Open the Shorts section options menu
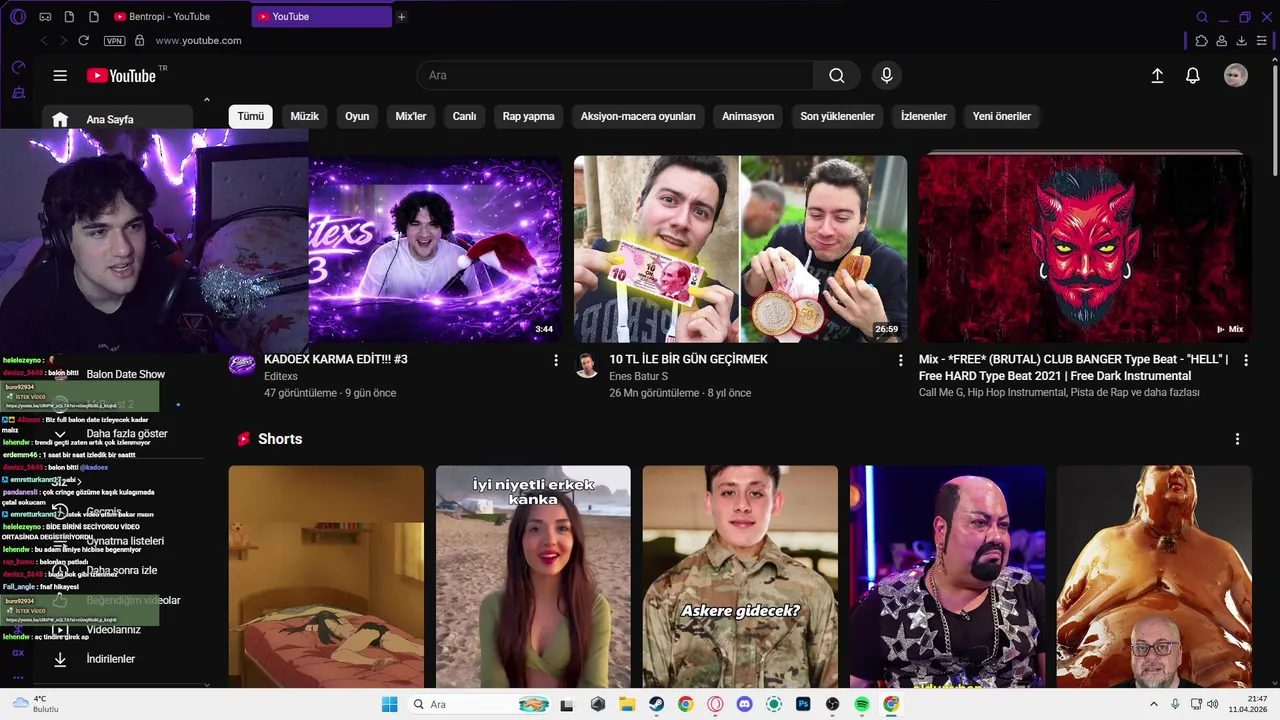The image size is (1280, 720). pos(1237,439)
